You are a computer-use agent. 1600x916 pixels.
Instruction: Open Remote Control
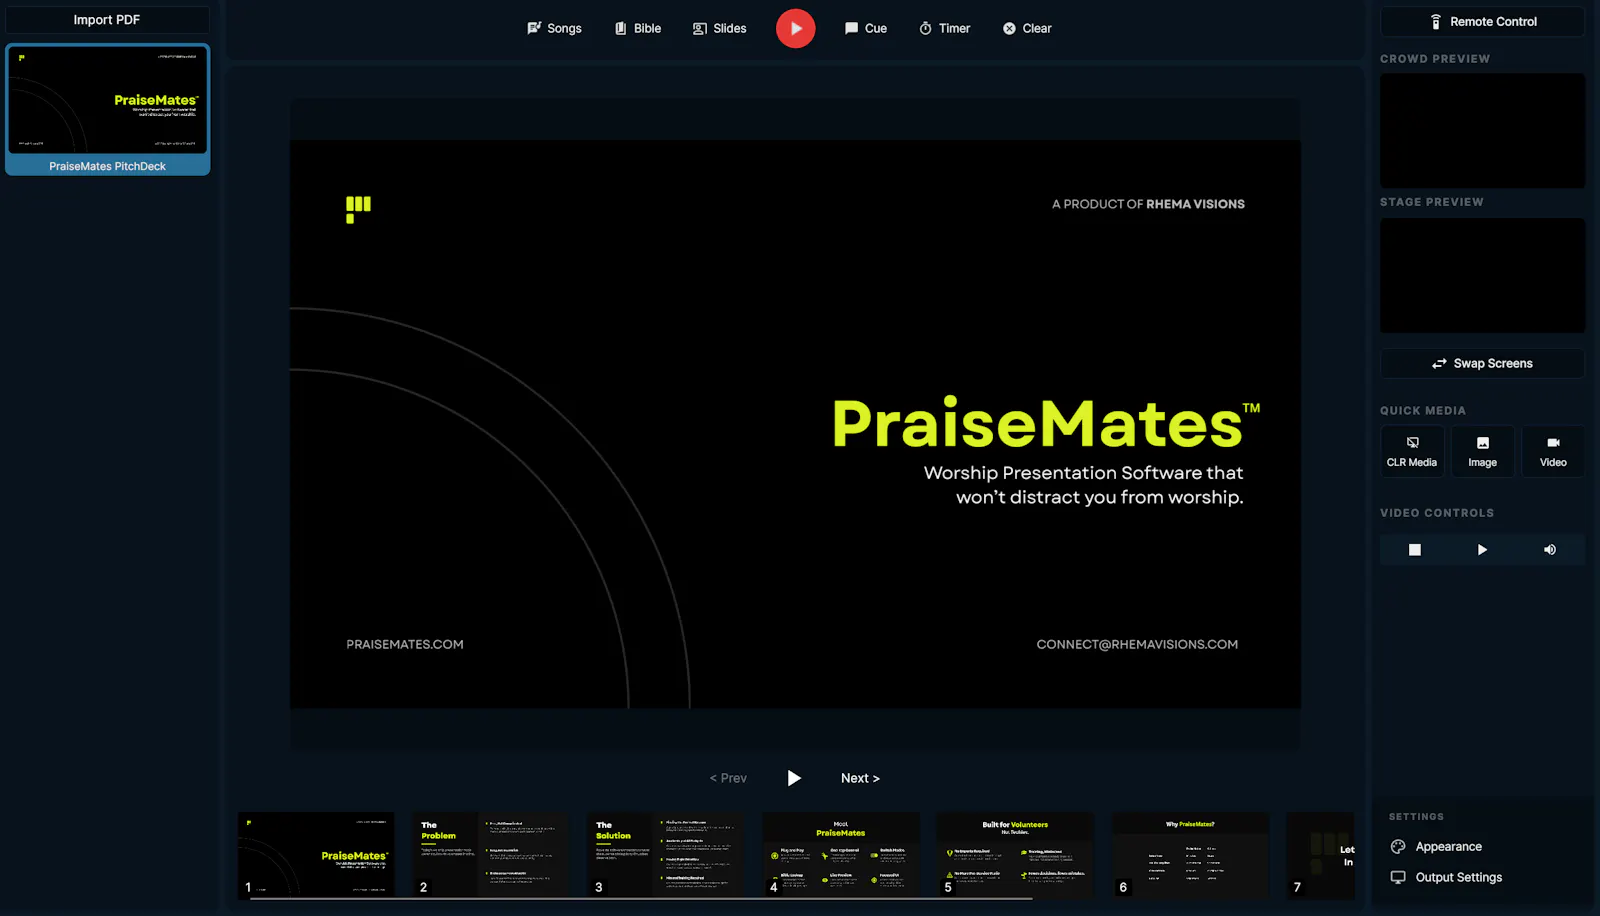click(x=1482, y=21)
